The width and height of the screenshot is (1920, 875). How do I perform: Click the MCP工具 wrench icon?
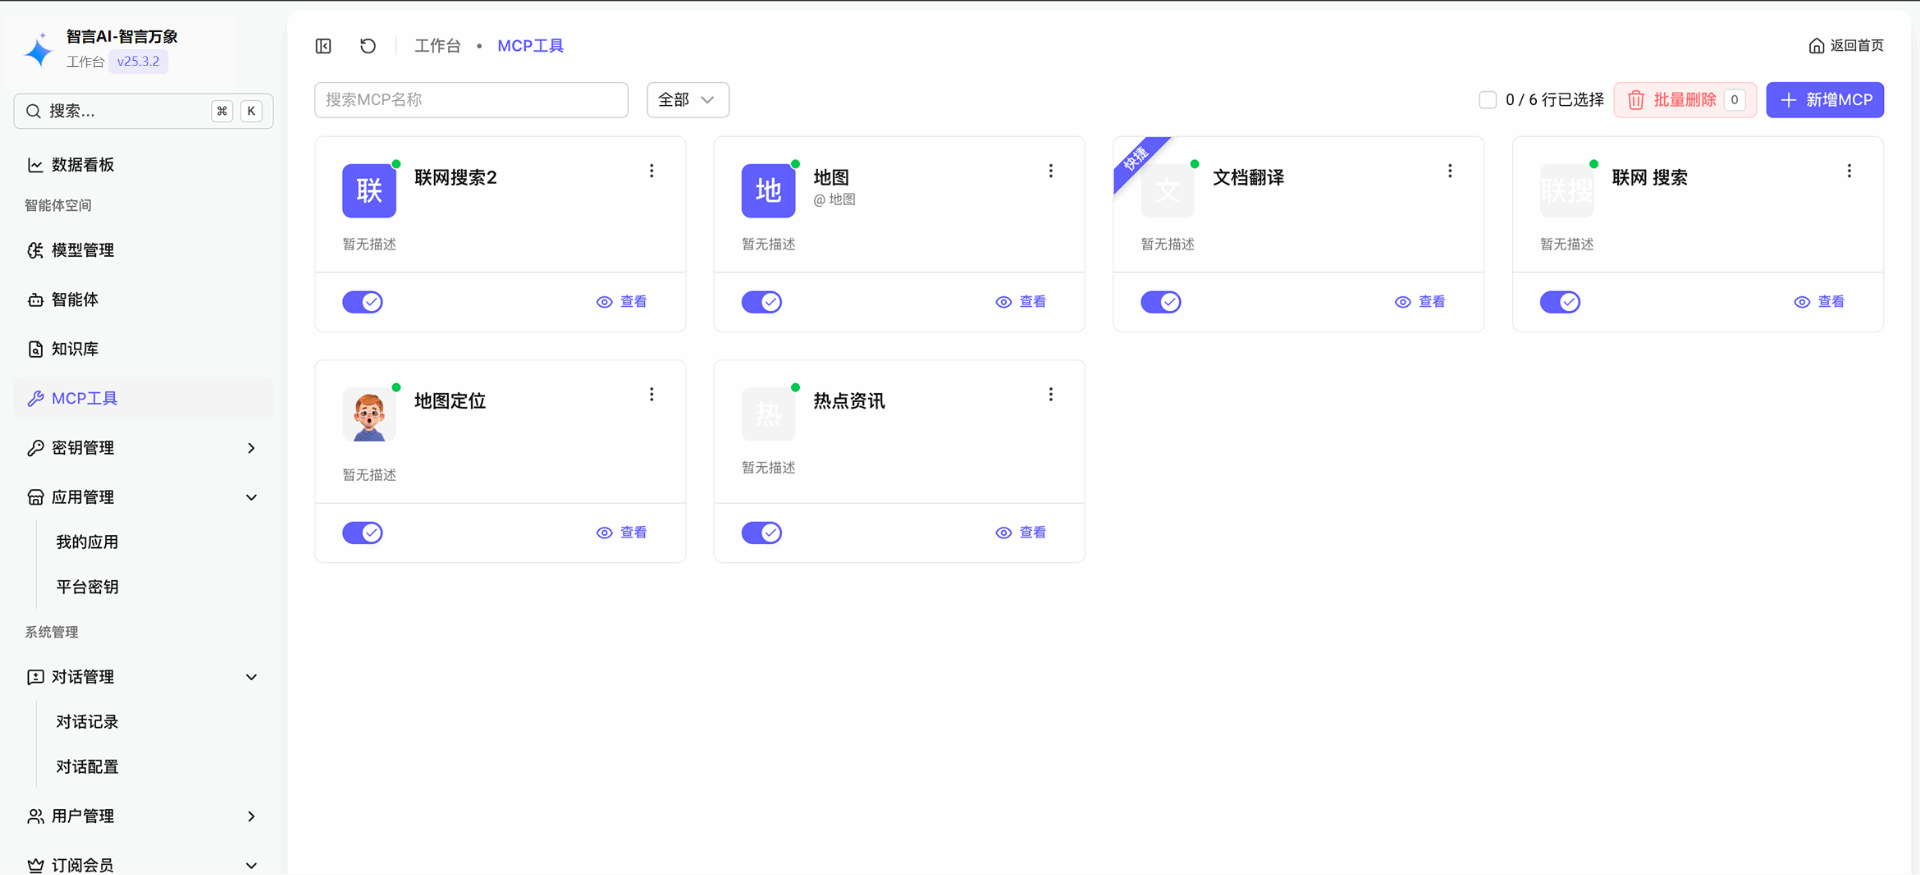35,398
